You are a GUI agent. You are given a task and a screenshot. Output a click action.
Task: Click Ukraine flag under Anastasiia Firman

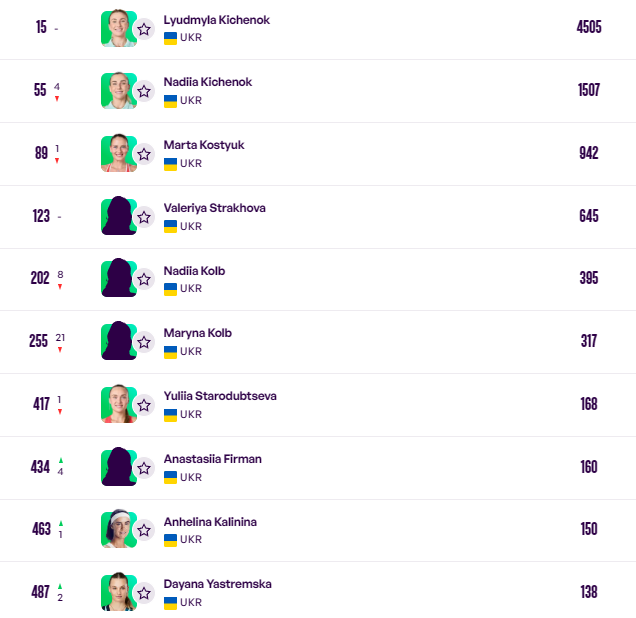tap(170, 477)
